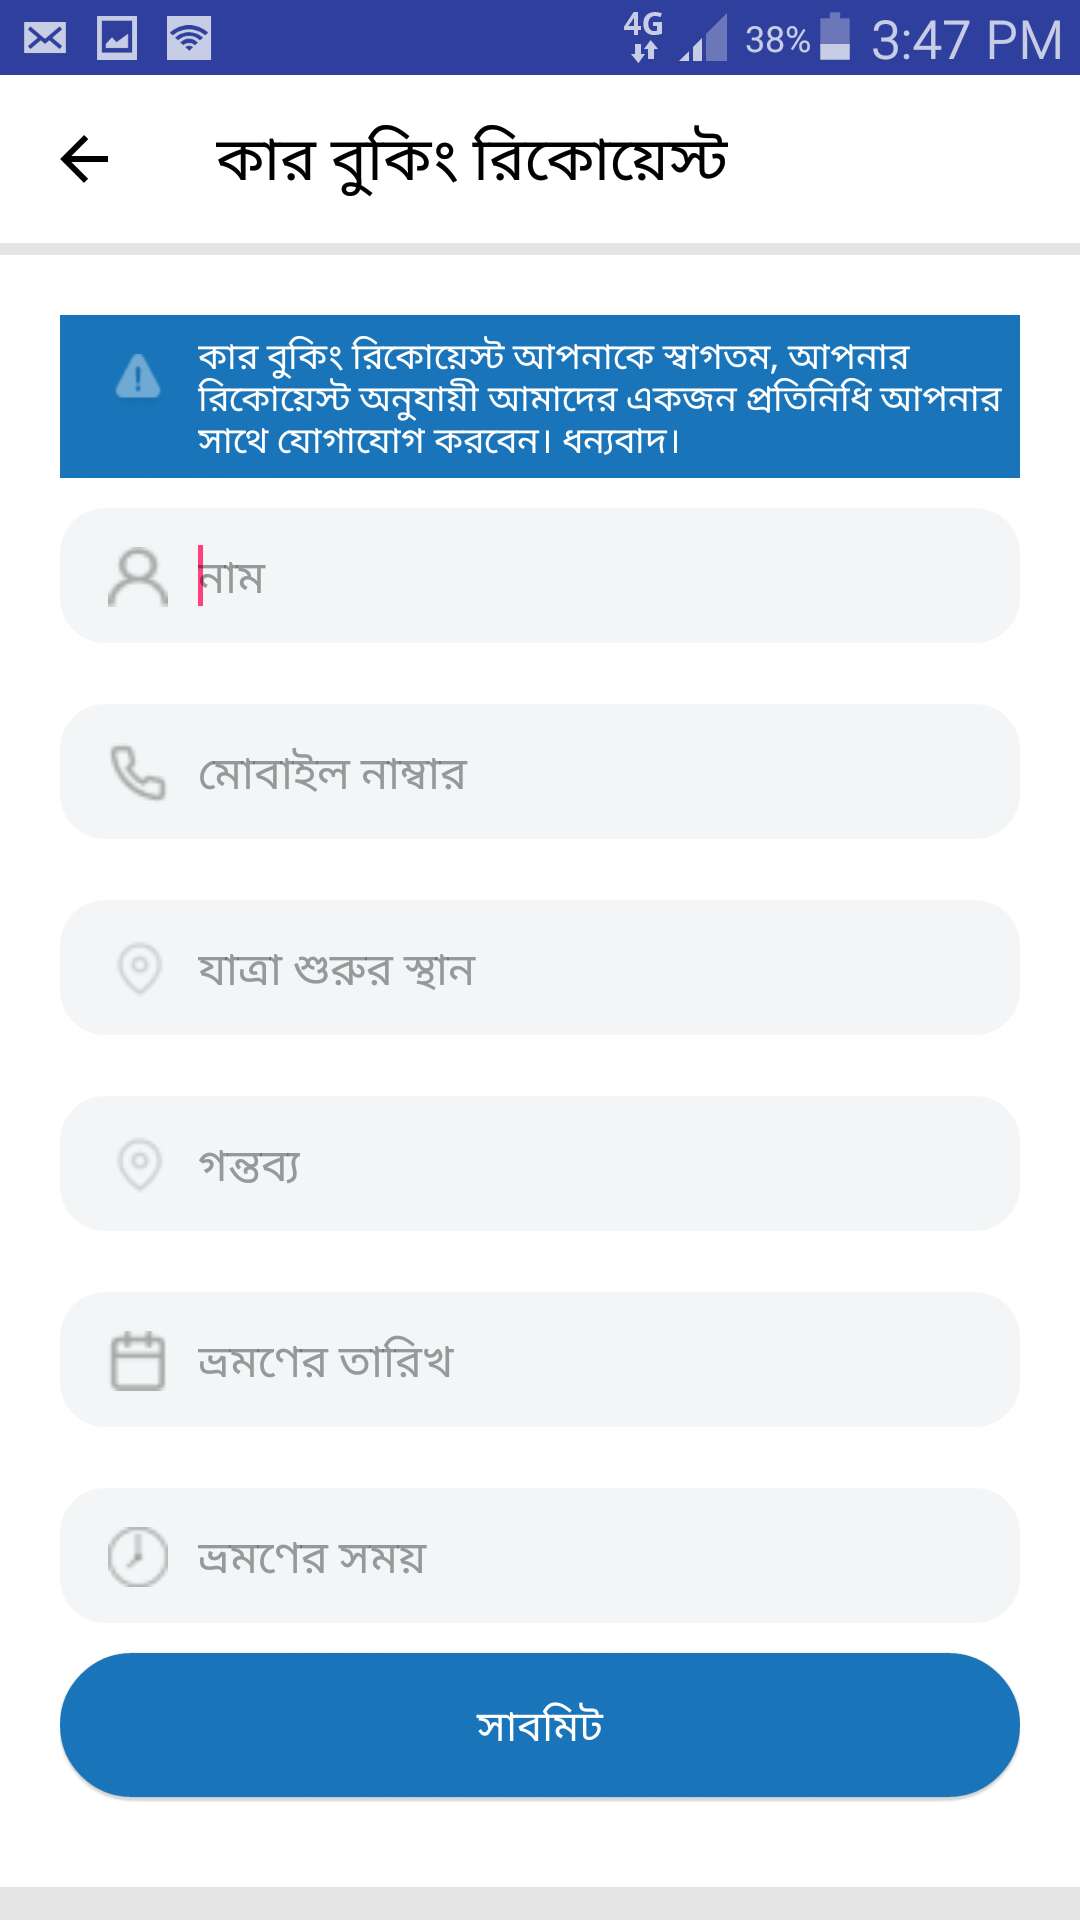Click the warning triangle icon in banner

[x=138, y=377]
